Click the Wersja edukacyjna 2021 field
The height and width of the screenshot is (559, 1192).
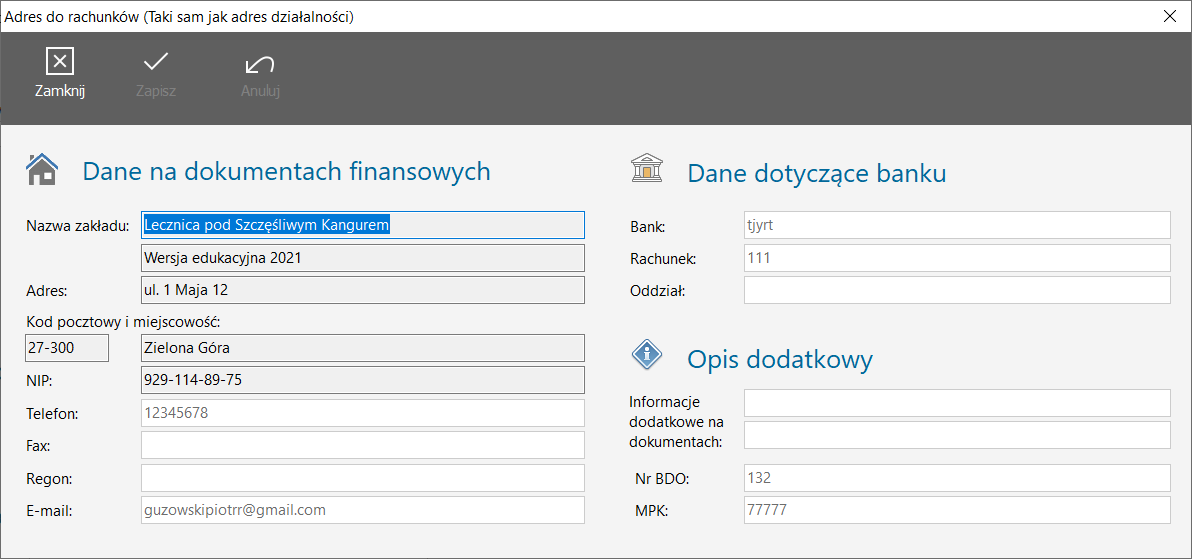pyautogui.click(x=363, y=258)
